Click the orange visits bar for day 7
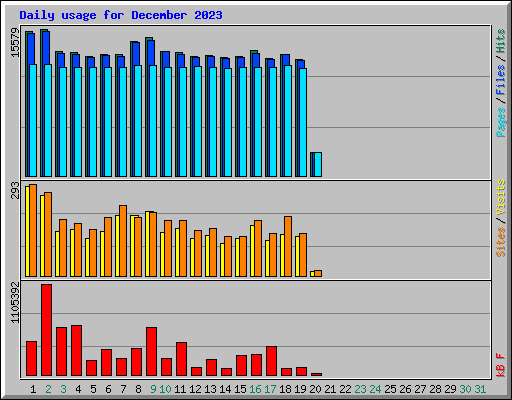 (123, 241)
